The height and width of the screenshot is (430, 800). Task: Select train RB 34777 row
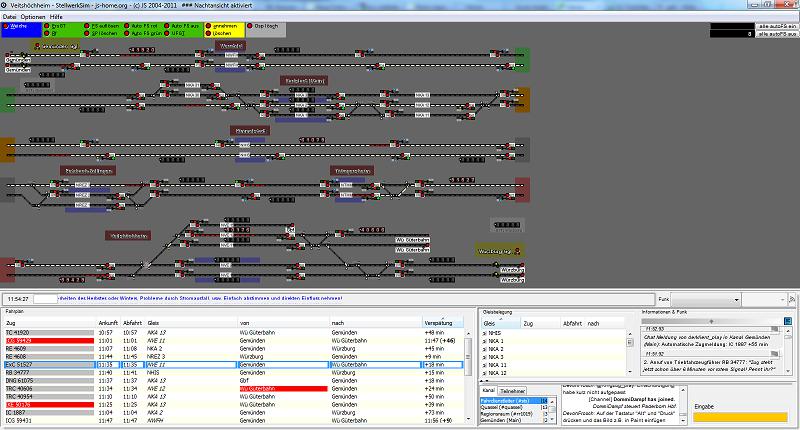pos(234,372)
